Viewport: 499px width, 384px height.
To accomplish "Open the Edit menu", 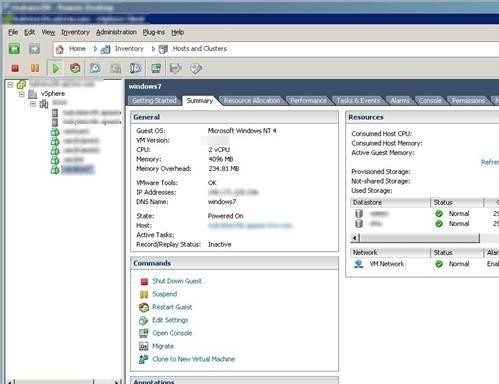I will 29,32.
